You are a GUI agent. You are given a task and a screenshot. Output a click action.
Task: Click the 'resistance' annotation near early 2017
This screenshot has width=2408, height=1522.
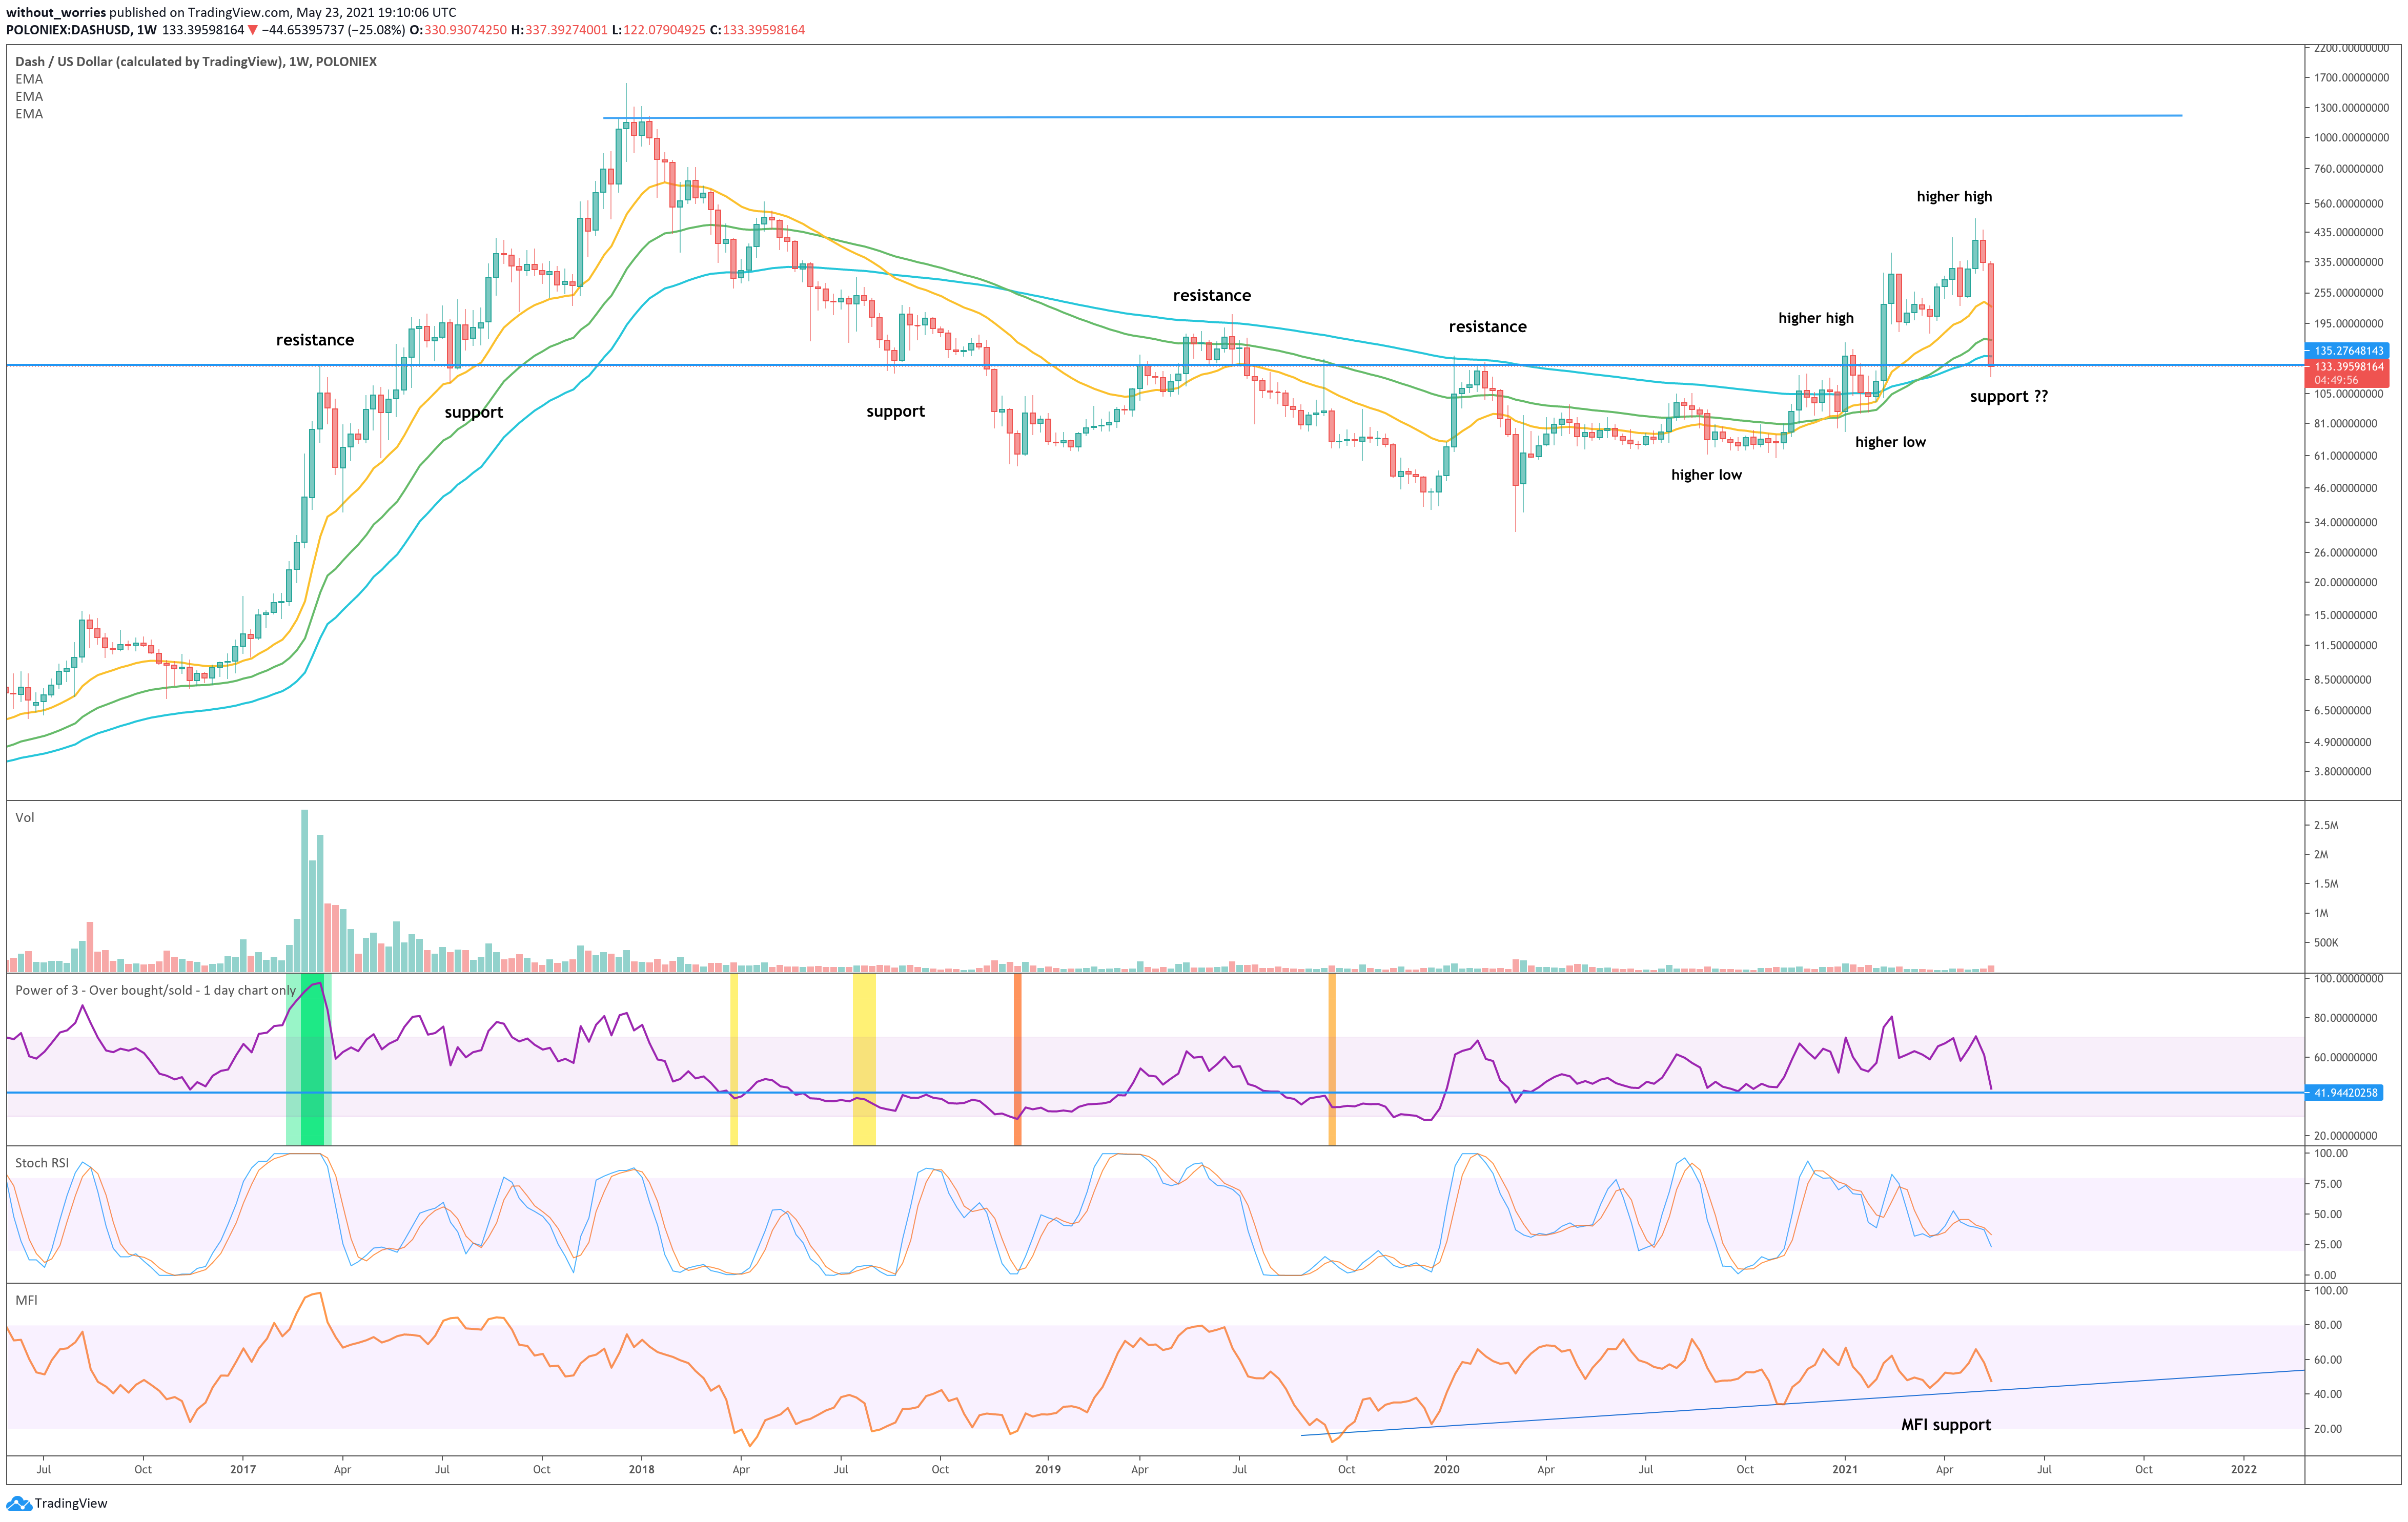315,340
